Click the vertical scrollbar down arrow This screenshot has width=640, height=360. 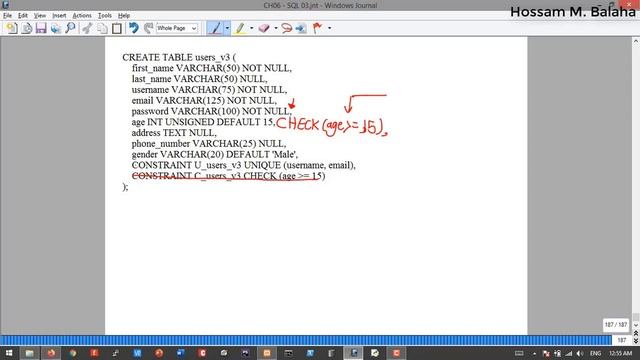[x=636, y=325]
